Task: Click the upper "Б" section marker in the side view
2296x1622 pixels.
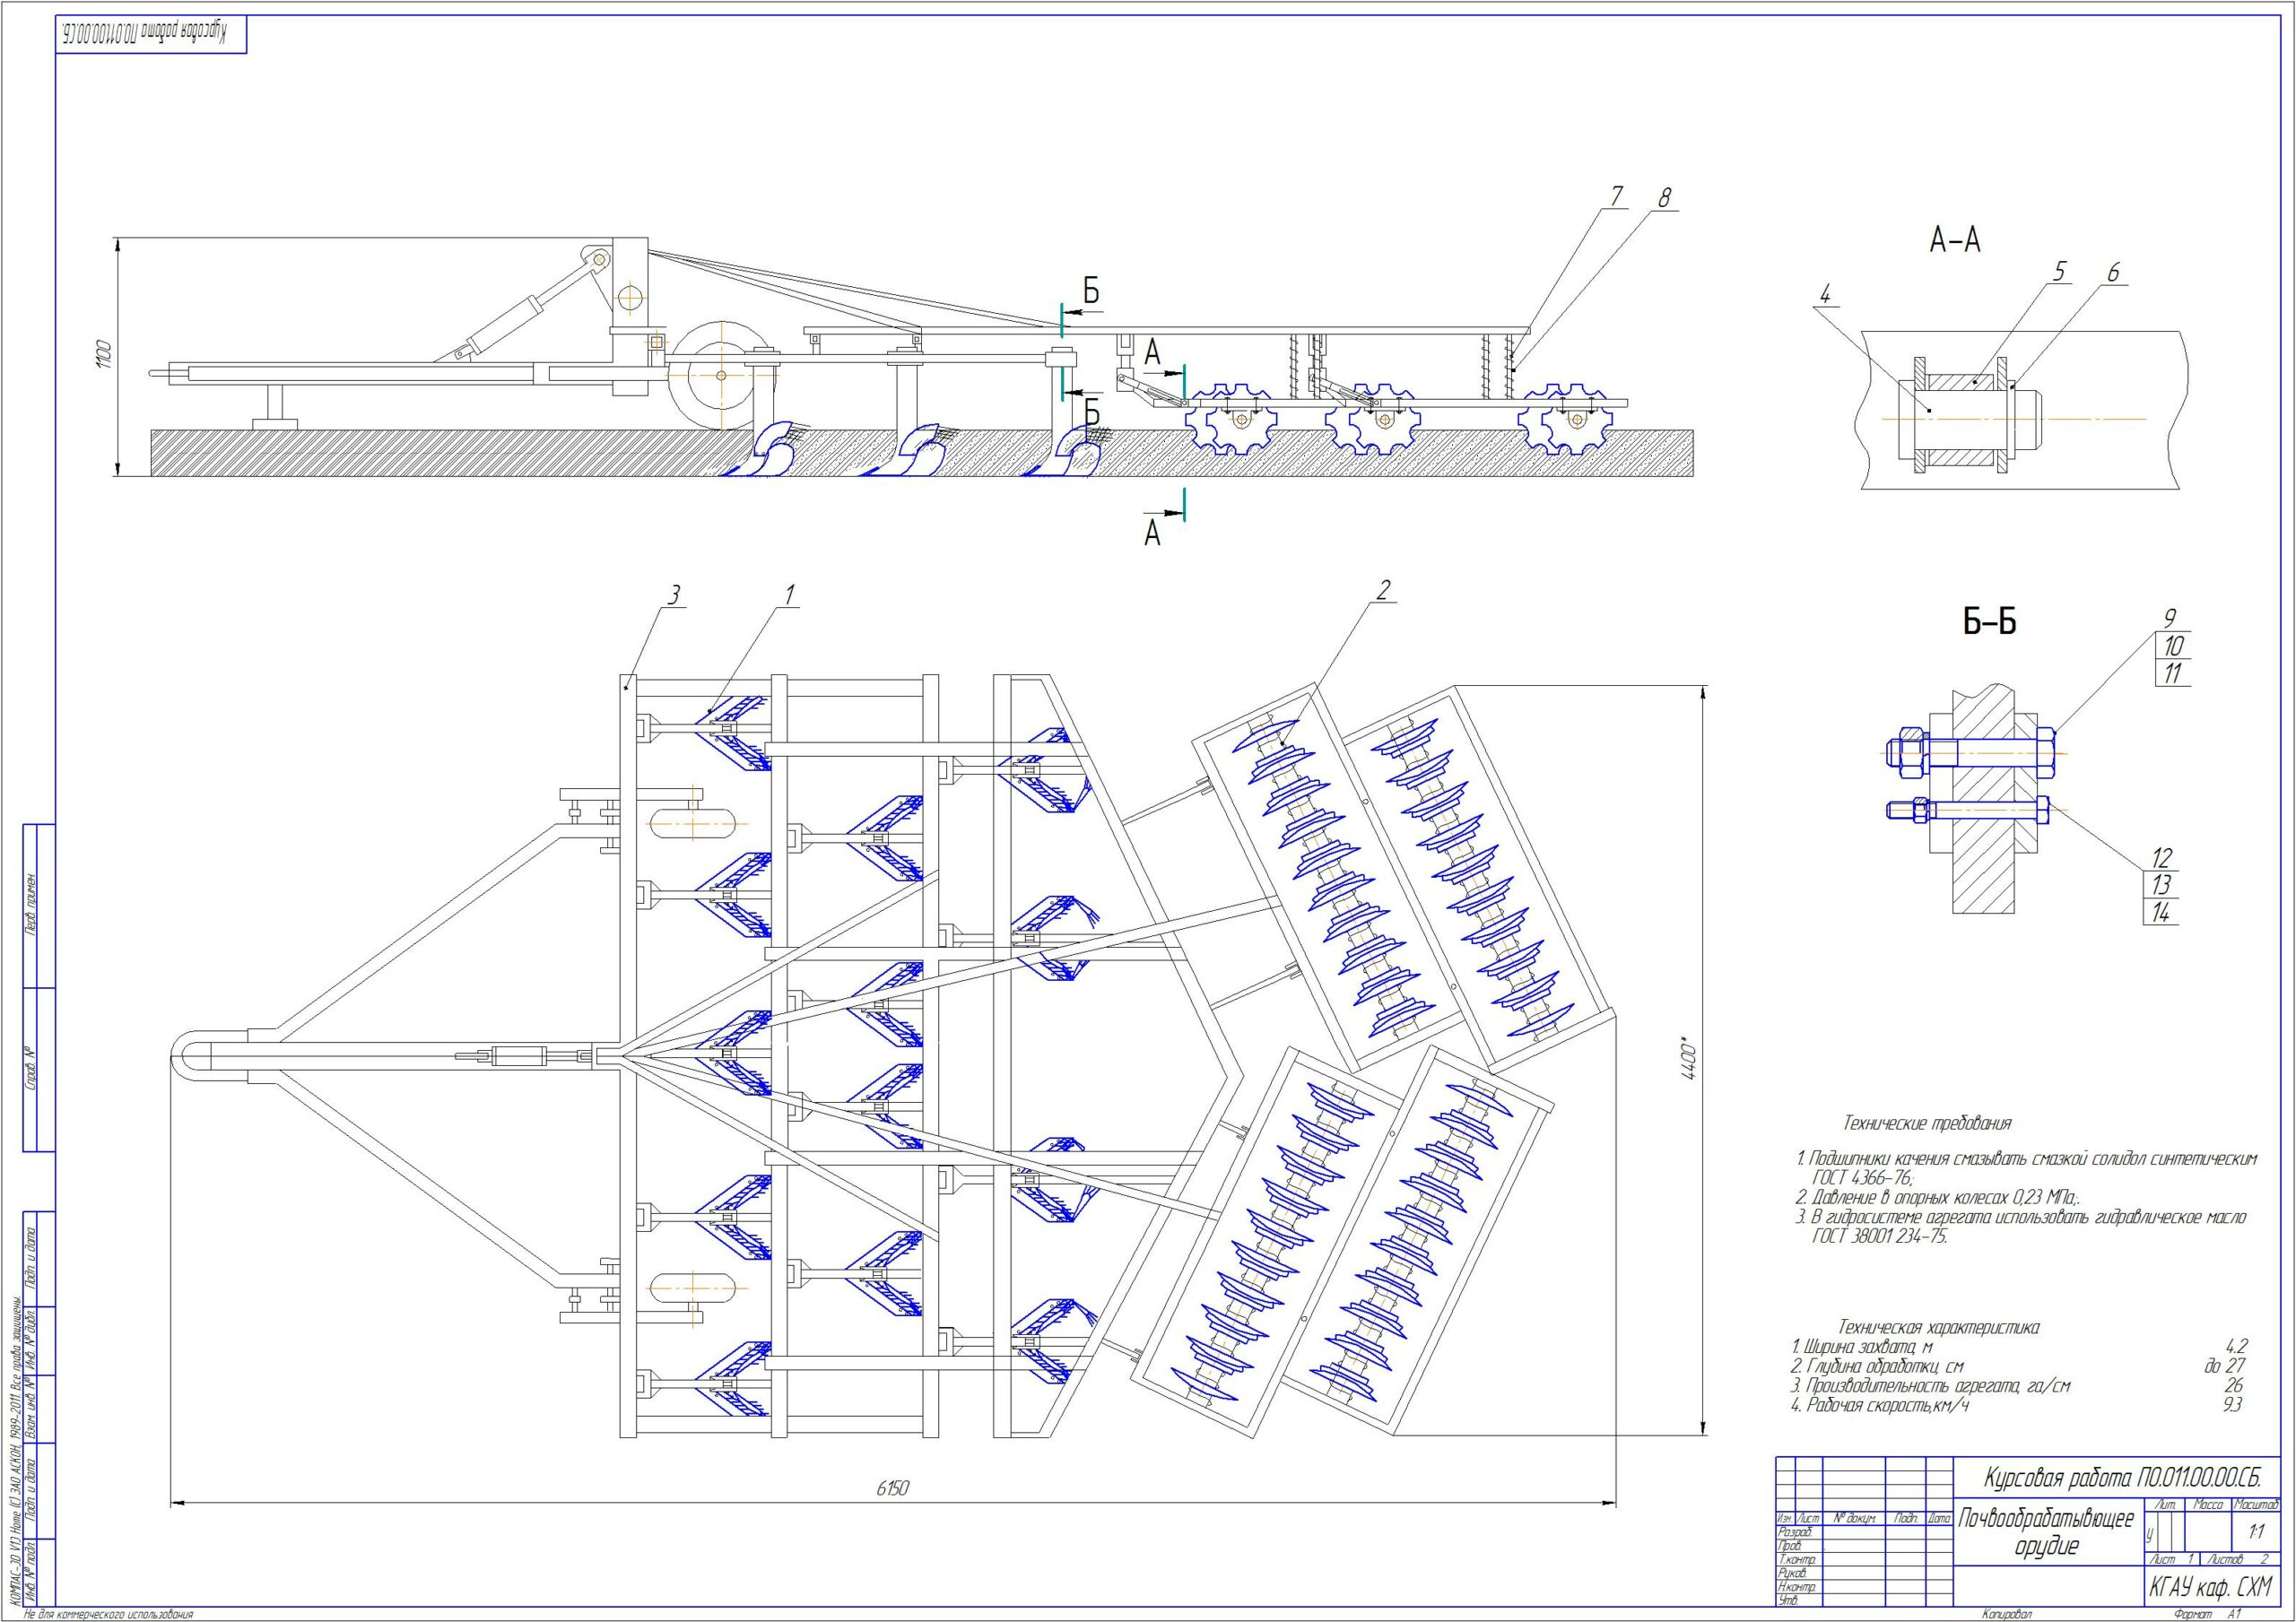Action: coord(1092,291)
